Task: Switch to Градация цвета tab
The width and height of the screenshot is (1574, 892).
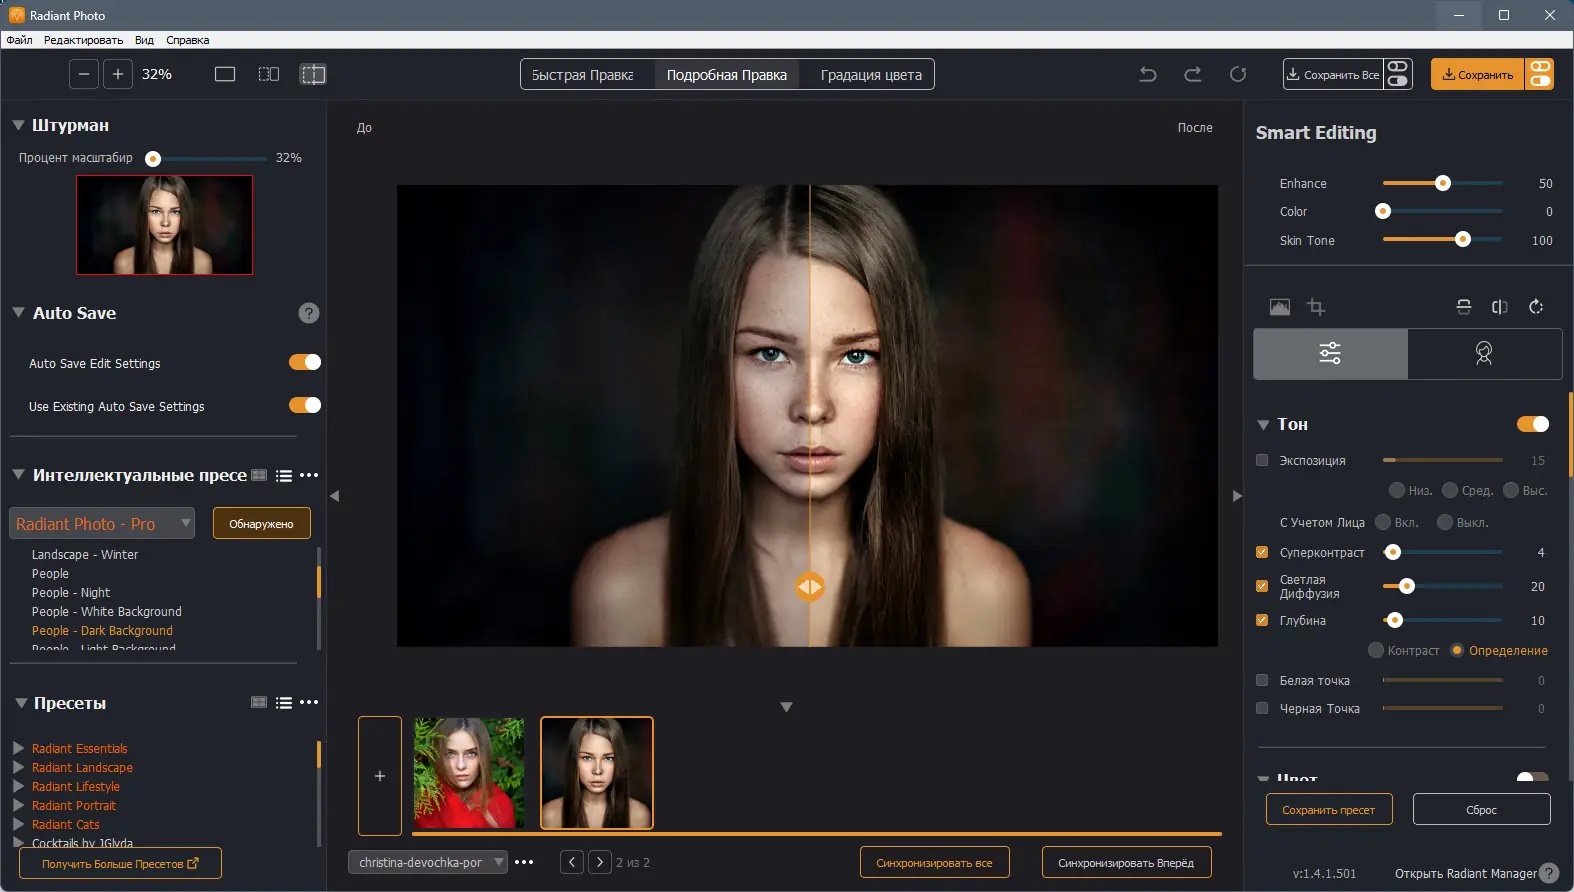Action: point(871,75)
